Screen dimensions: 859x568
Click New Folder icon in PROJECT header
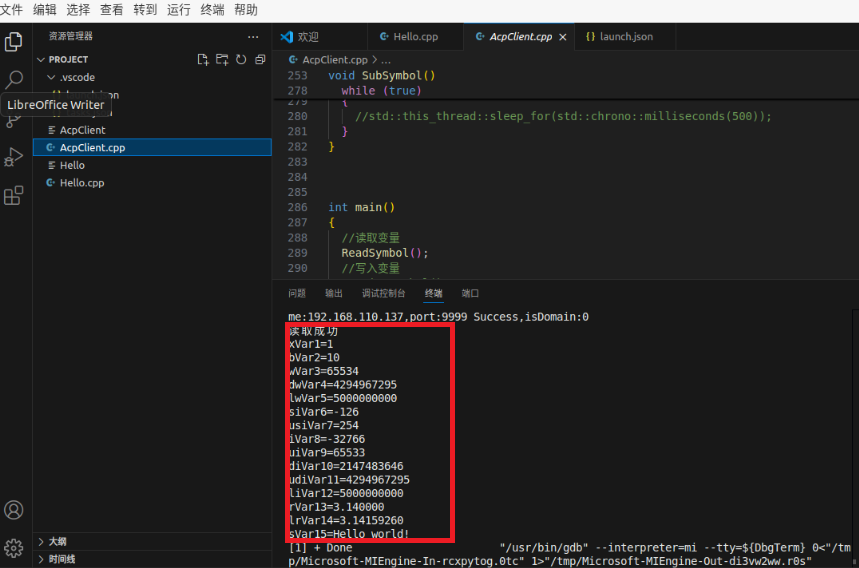222,59
